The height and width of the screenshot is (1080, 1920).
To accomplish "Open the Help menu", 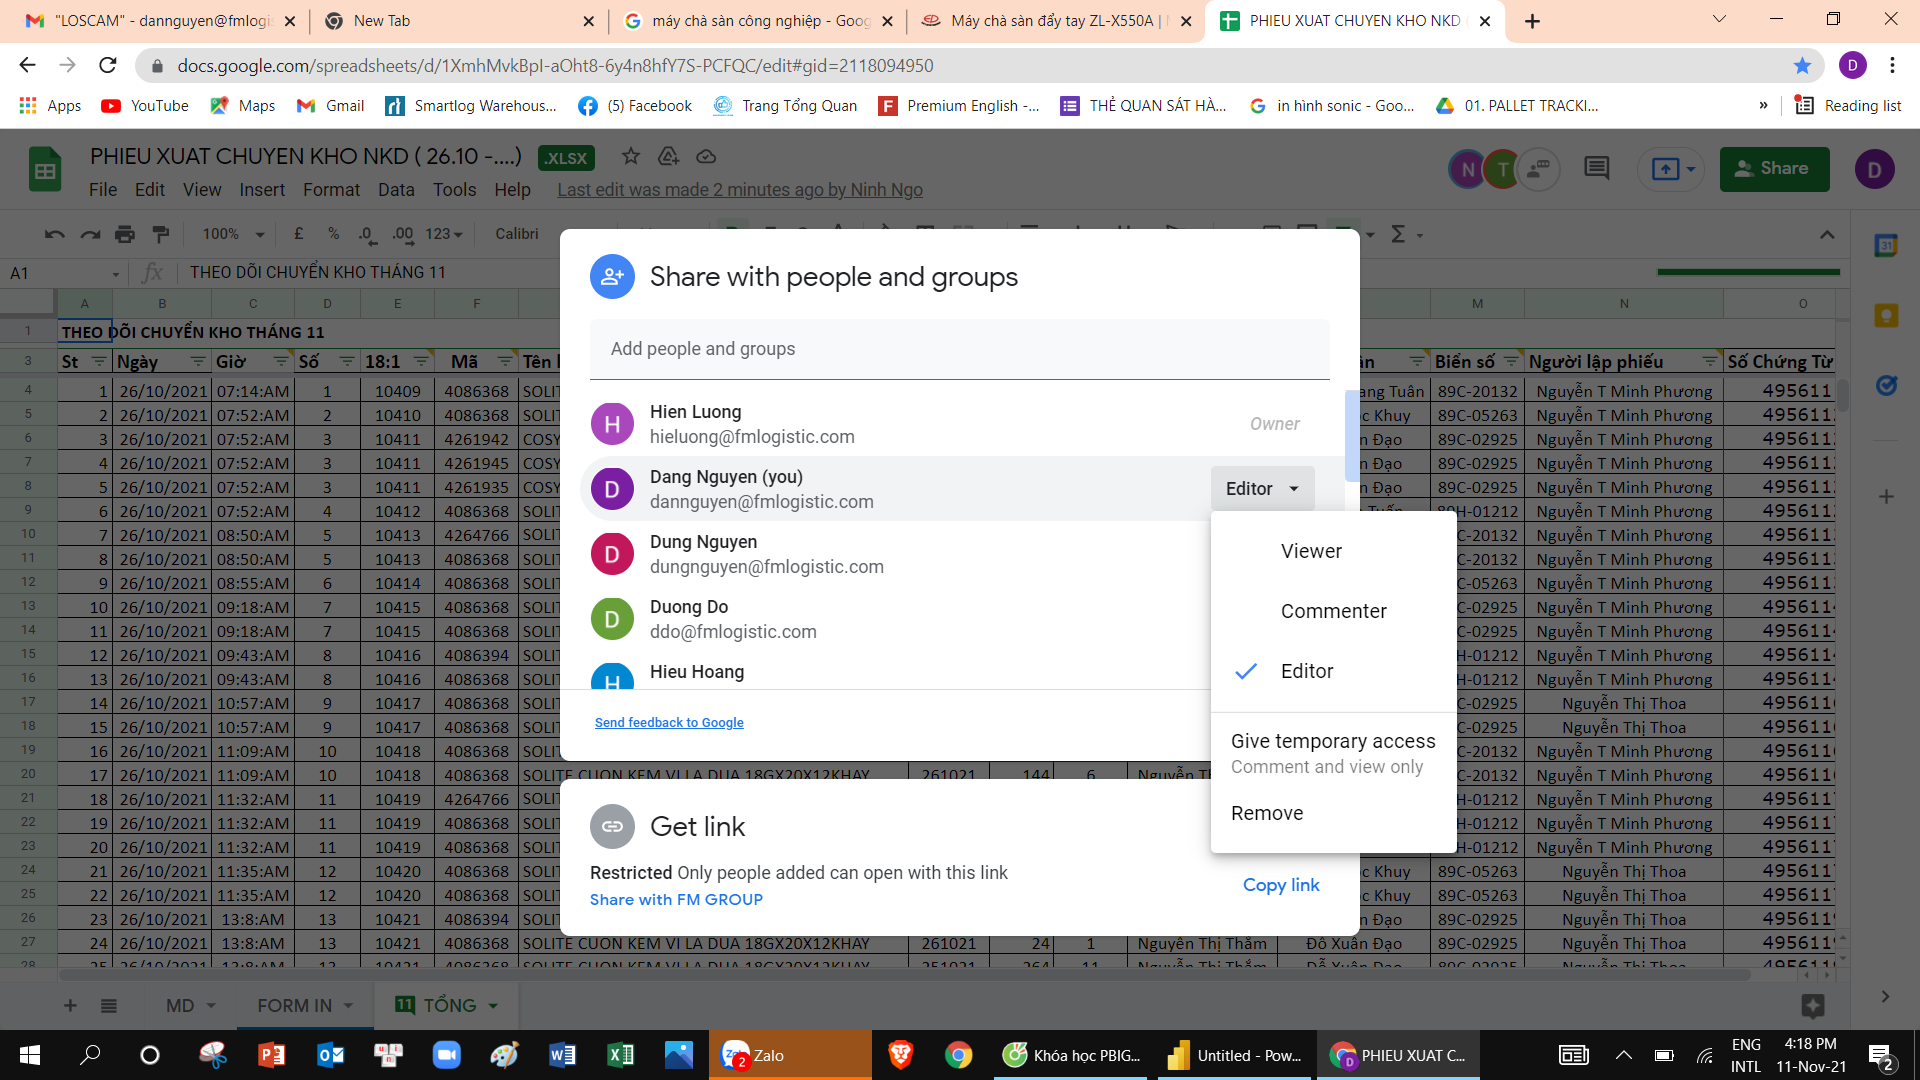I will (512, 190).
